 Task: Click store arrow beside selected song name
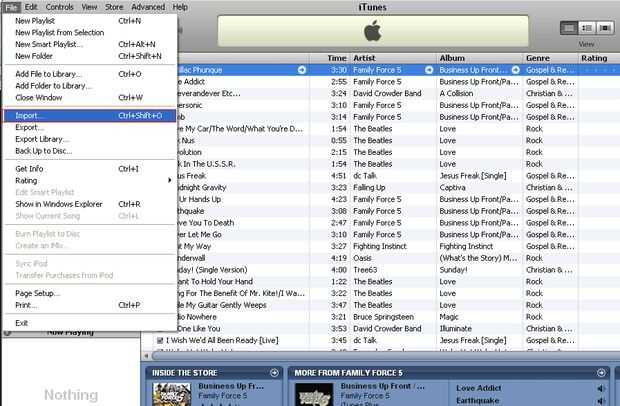(302, 70)
